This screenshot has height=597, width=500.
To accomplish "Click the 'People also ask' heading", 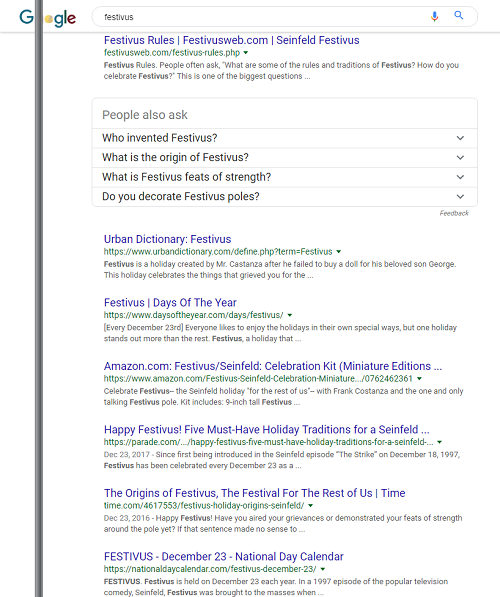I will [145, 115].
